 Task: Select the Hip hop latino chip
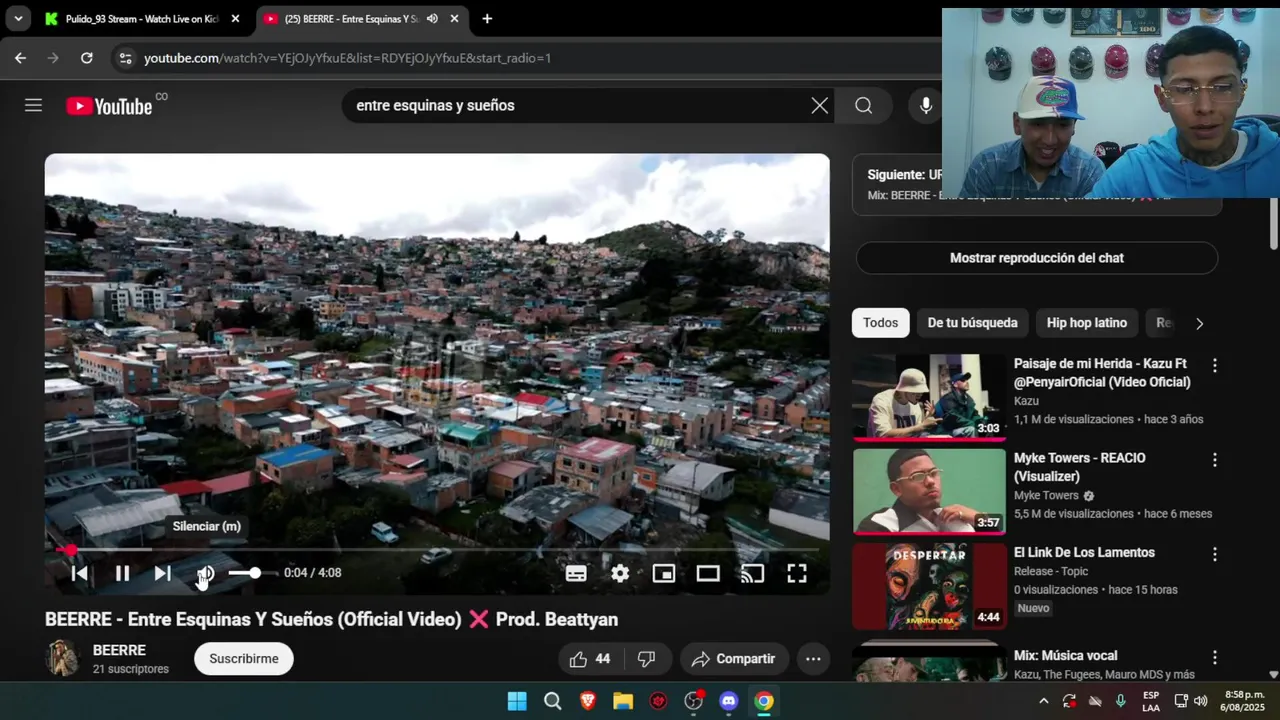1086,323
